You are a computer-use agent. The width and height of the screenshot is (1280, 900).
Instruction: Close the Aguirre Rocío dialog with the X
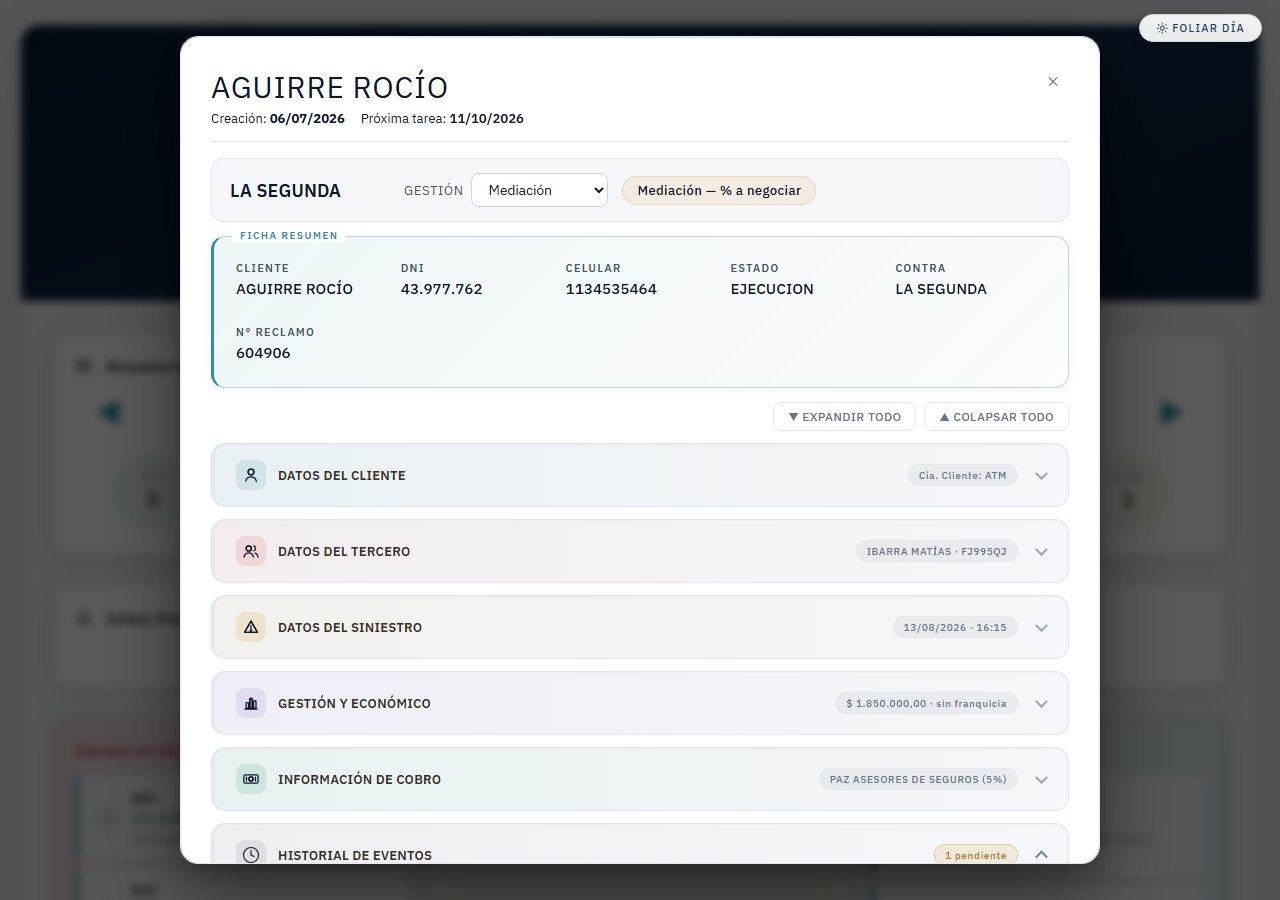[1053, 82]
